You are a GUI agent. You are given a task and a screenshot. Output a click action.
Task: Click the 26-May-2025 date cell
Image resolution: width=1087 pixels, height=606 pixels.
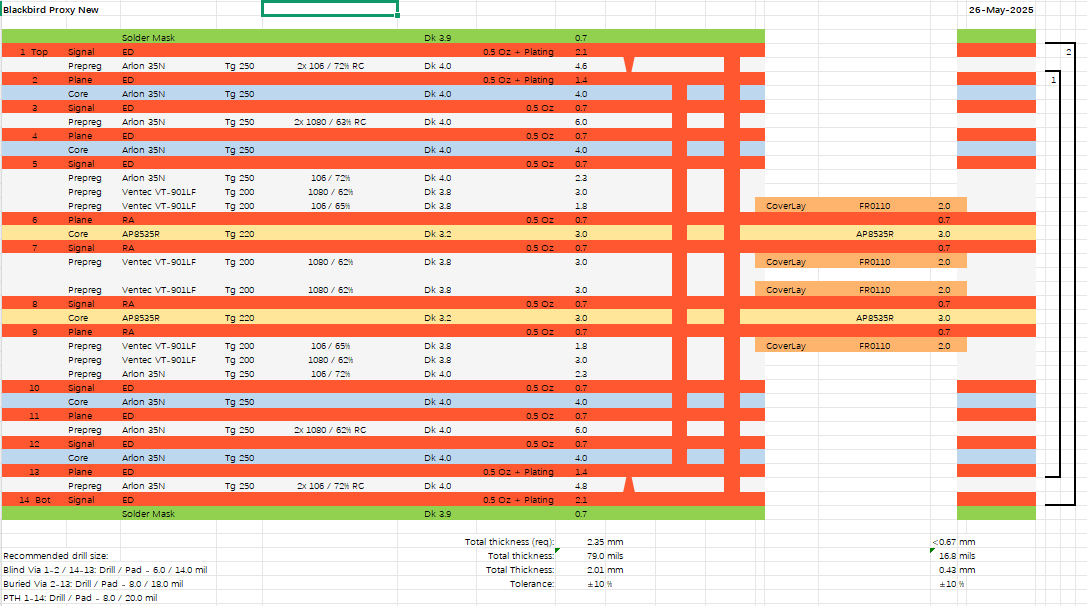[1000, 9]
